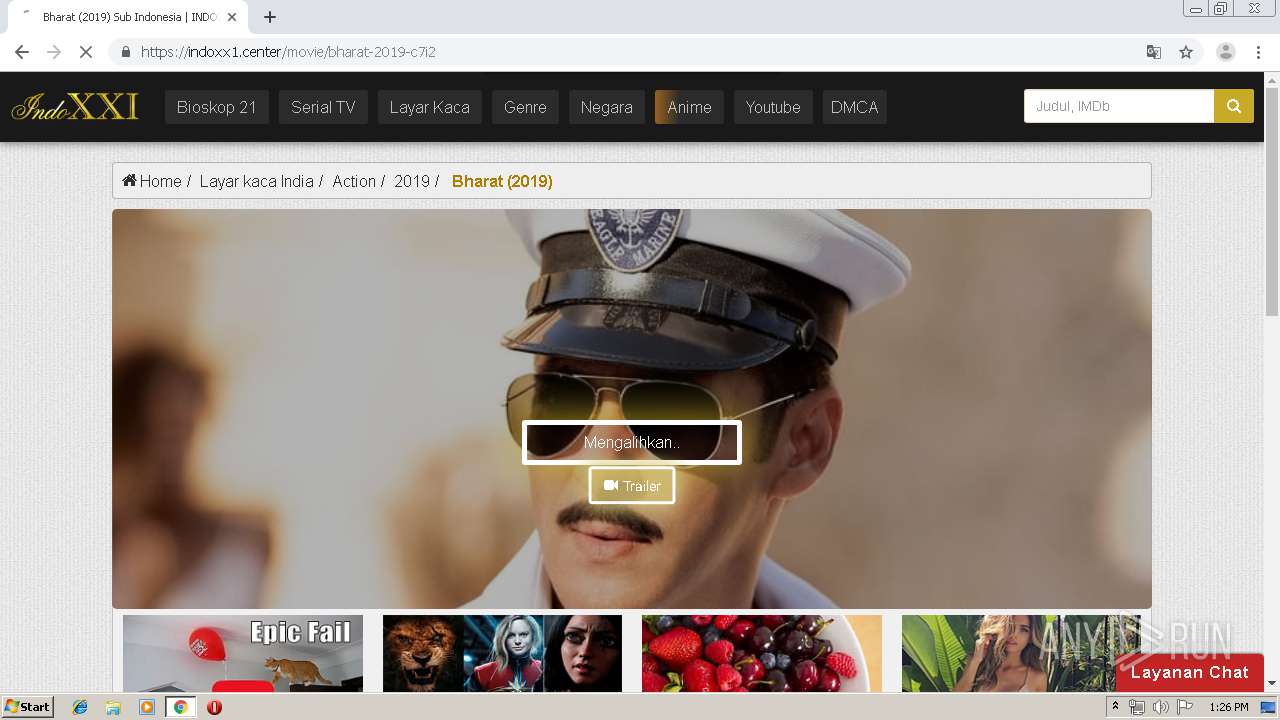Open Action breadcrumb link
1280x720 pixels.
click(354, 181)
